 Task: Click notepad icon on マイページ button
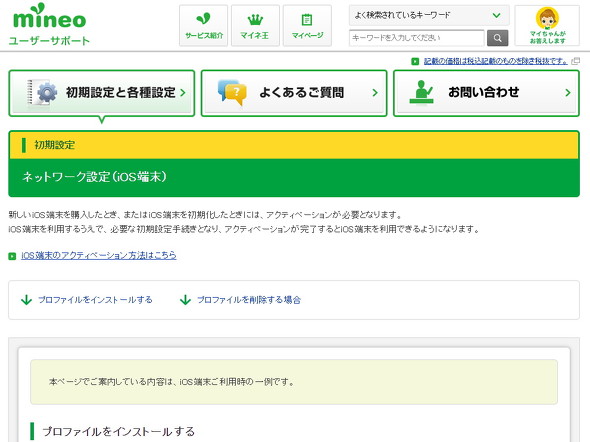pos(307,19)
